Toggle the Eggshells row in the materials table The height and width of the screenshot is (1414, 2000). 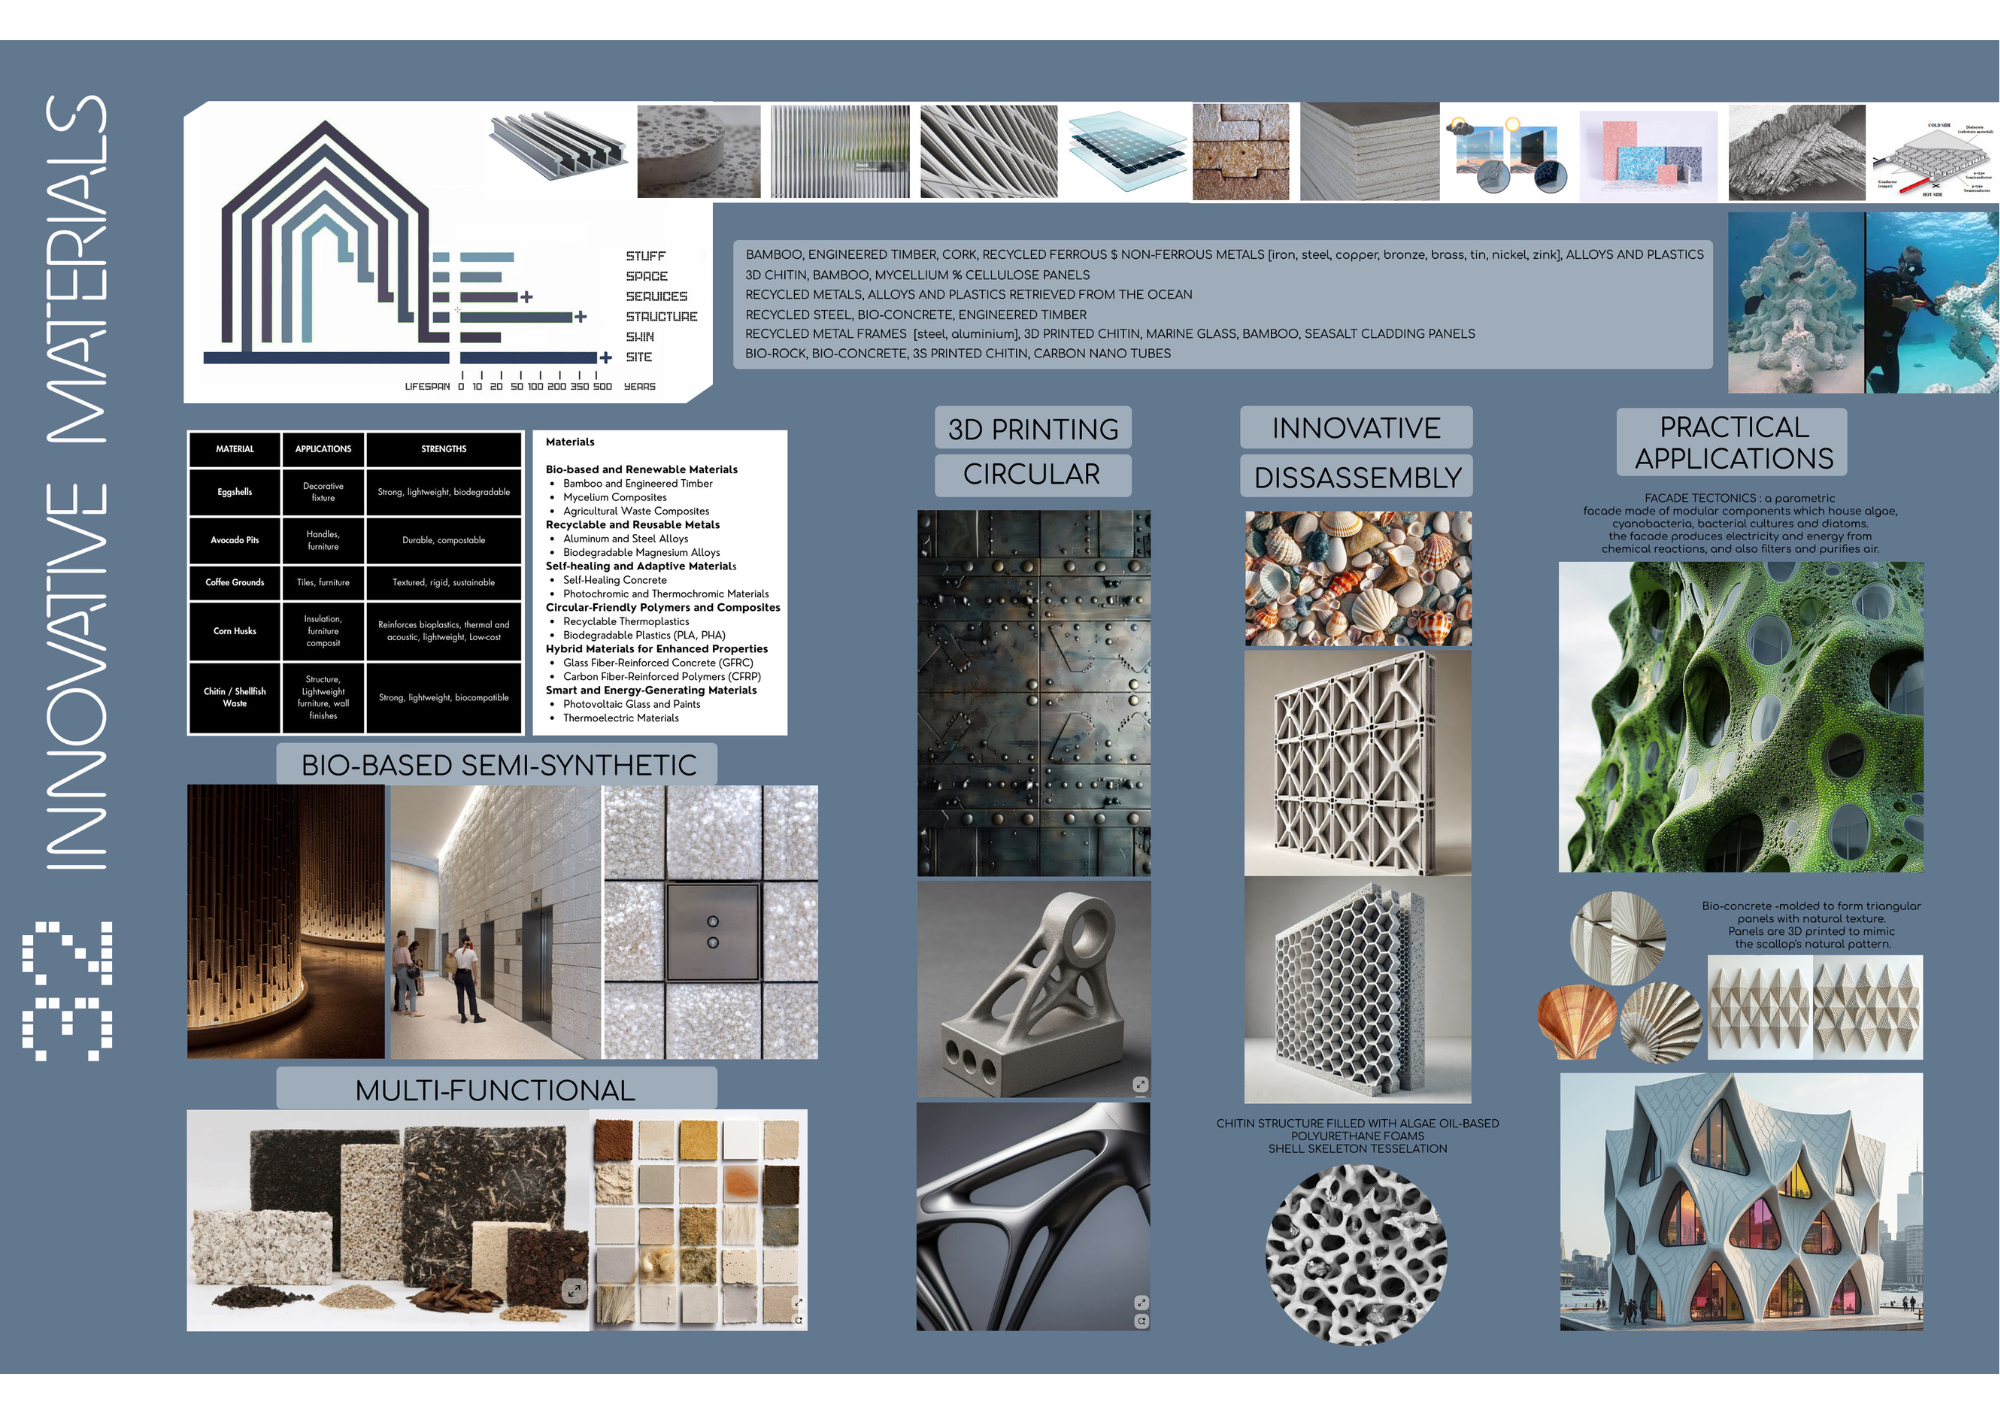[x=235, y=492]
